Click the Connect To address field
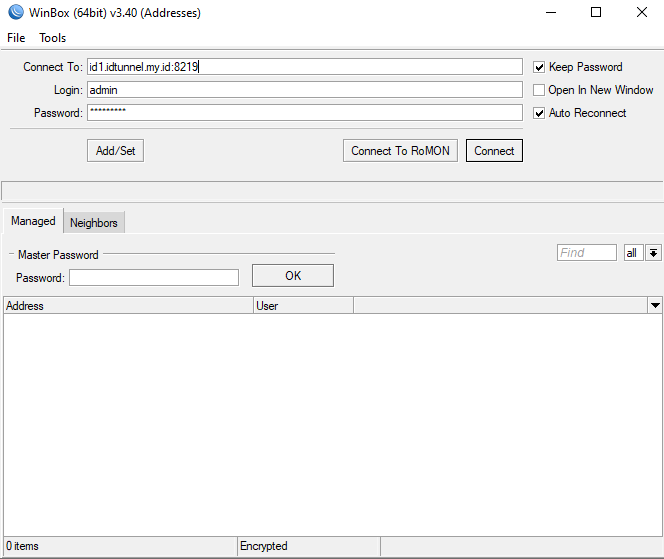This screenshot has width=664, height=559. [x=304, y=67]
